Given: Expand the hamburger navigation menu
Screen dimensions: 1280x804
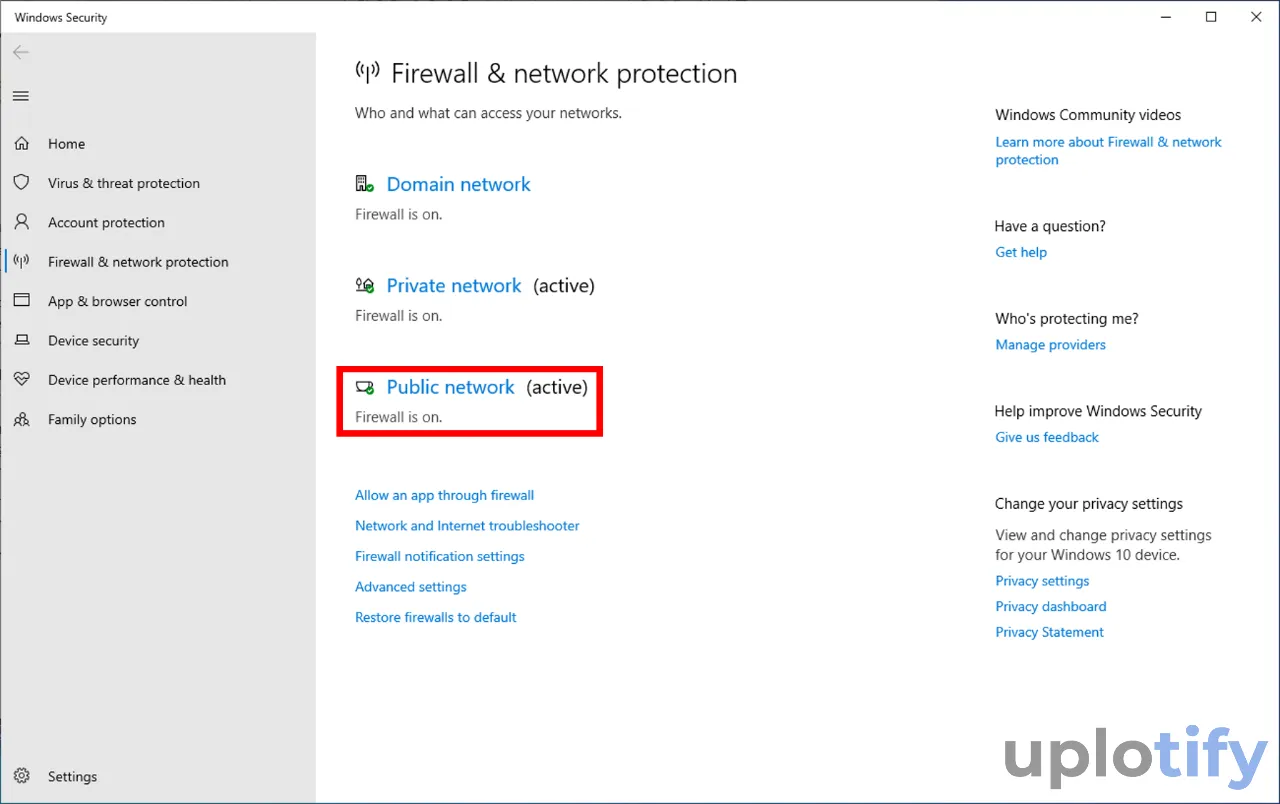Looking at the screenshot, I should coord(21,96).
